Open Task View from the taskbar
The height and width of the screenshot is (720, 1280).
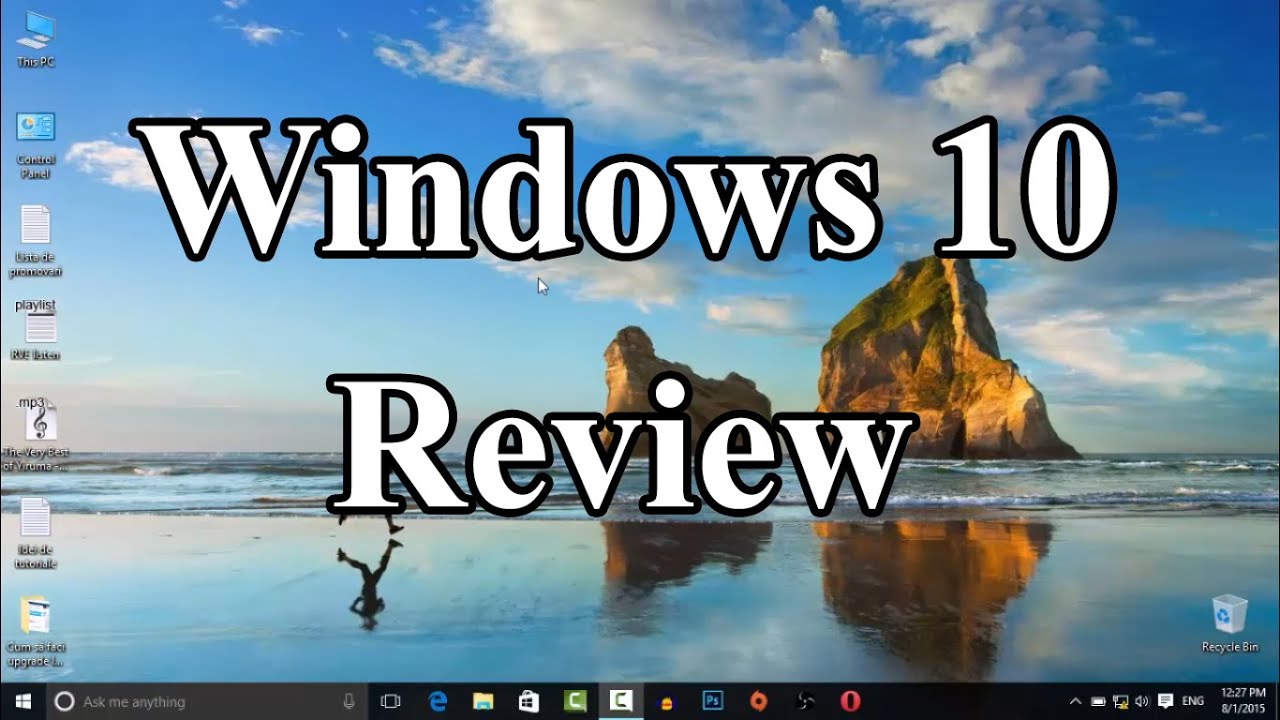click(x=391, y=702)
